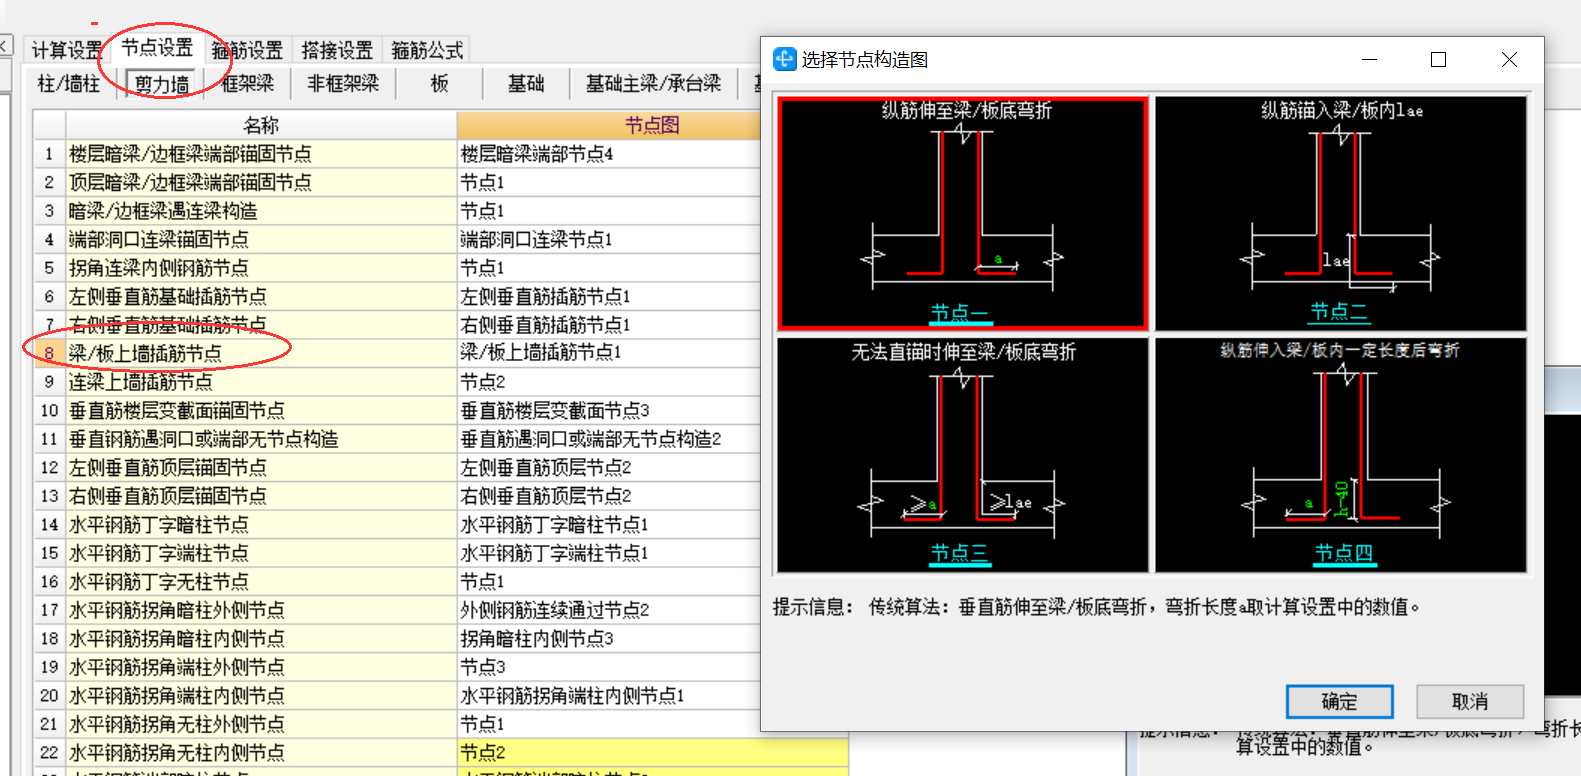Click the 确定 button in dialog
Screen dimensions: 1581x776
[x=1339, y=701]
